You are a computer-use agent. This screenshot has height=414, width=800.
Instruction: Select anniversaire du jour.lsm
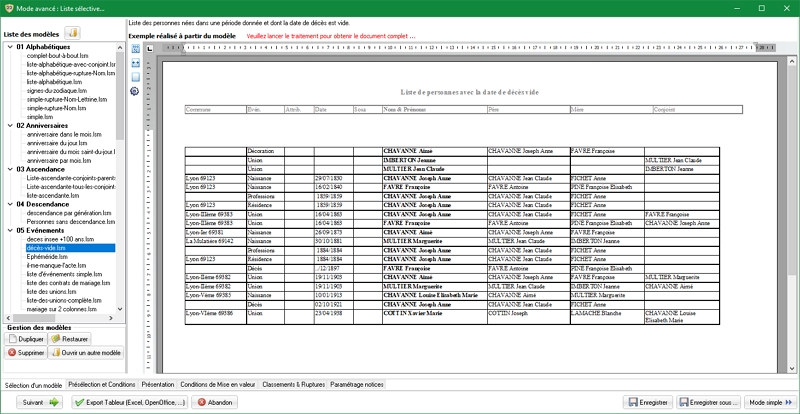[57, 143]
